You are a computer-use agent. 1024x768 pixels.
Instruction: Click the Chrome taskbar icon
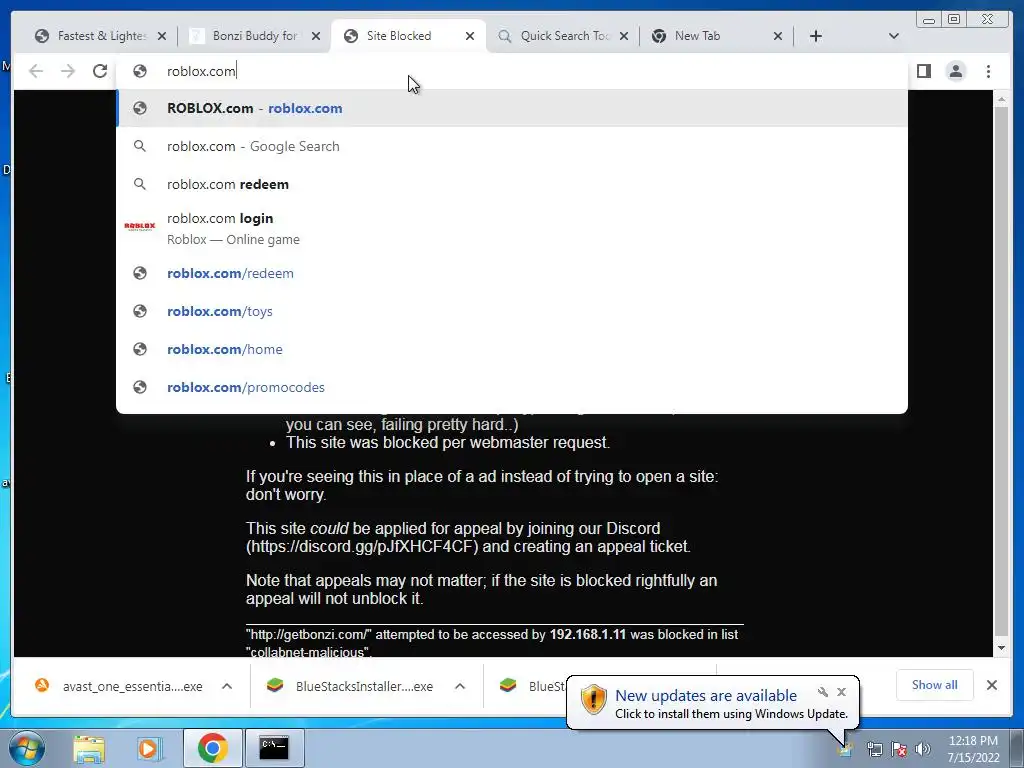coord(213,748)
